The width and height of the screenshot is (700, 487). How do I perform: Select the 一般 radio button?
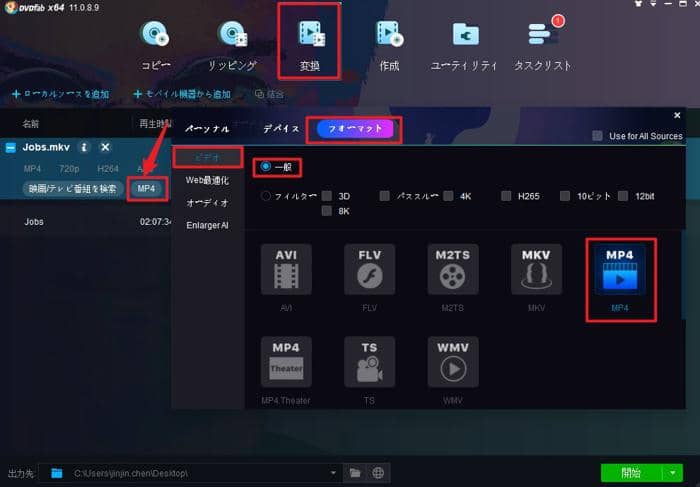coord(266,166)
